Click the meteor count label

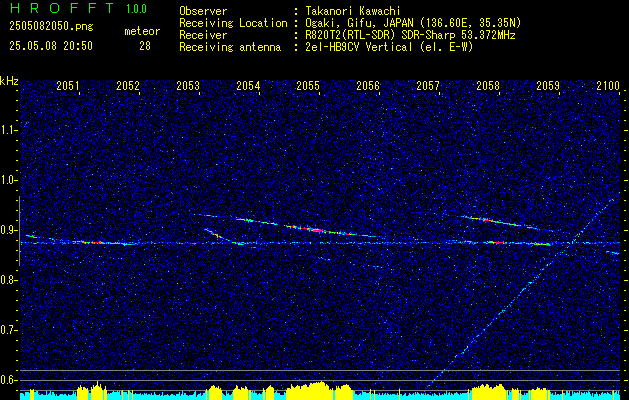[142, 31]
